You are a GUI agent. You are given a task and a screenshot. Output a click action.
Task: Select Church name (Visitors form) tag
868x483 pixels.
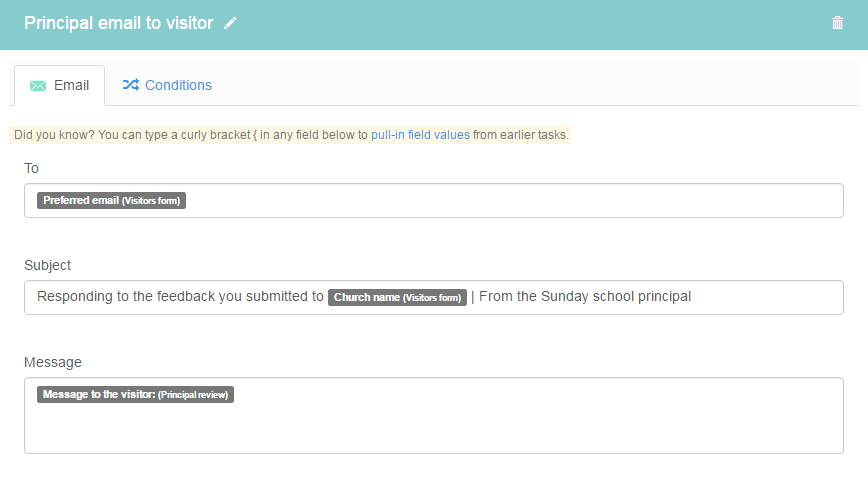pos(397,297)
